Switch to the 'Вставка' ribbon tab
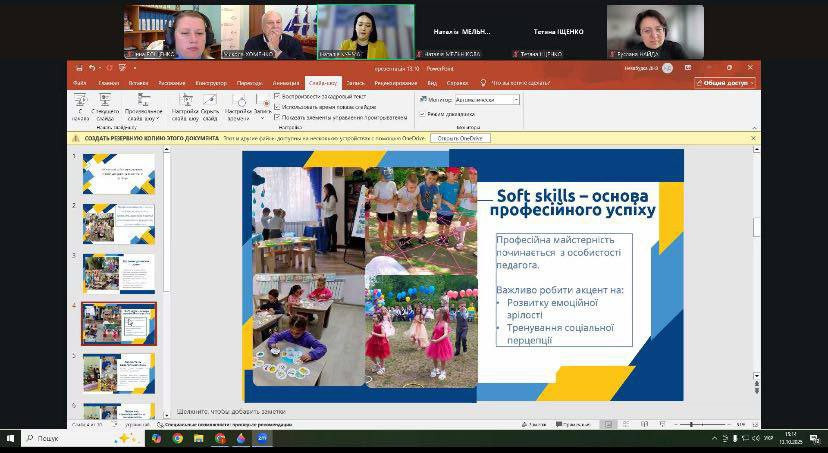This screenshot has height=453, width=828. tap(138, 83)
